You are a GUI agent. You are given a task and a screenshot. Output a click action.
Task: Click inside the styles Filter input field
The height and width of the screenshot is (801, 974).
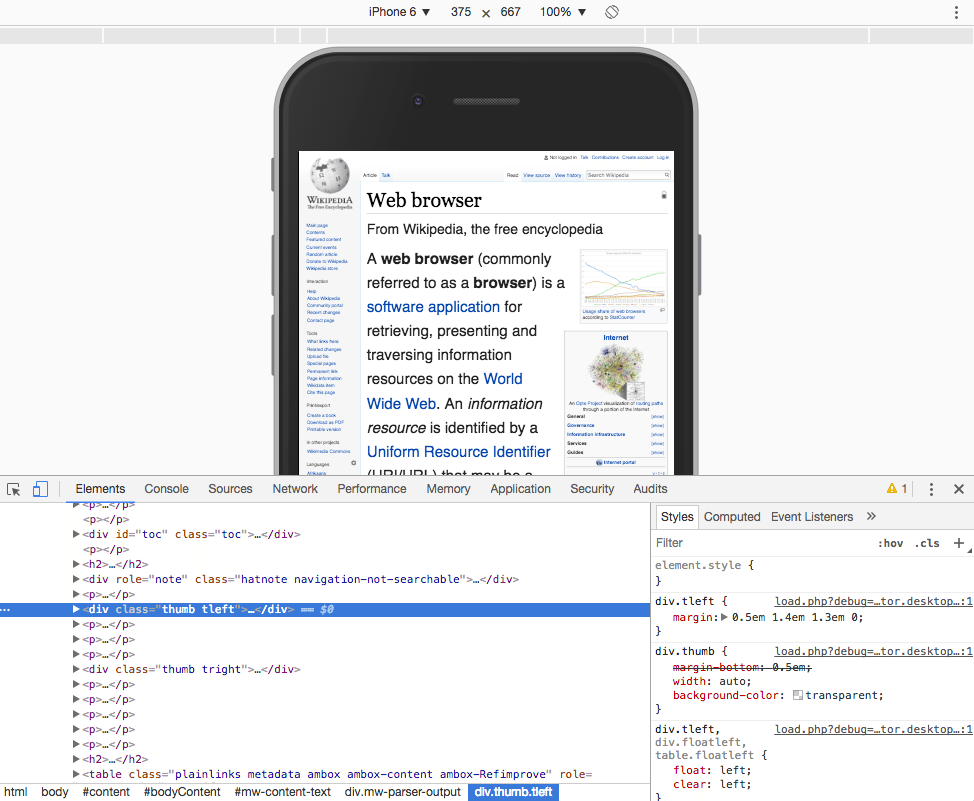pos(700,543)
